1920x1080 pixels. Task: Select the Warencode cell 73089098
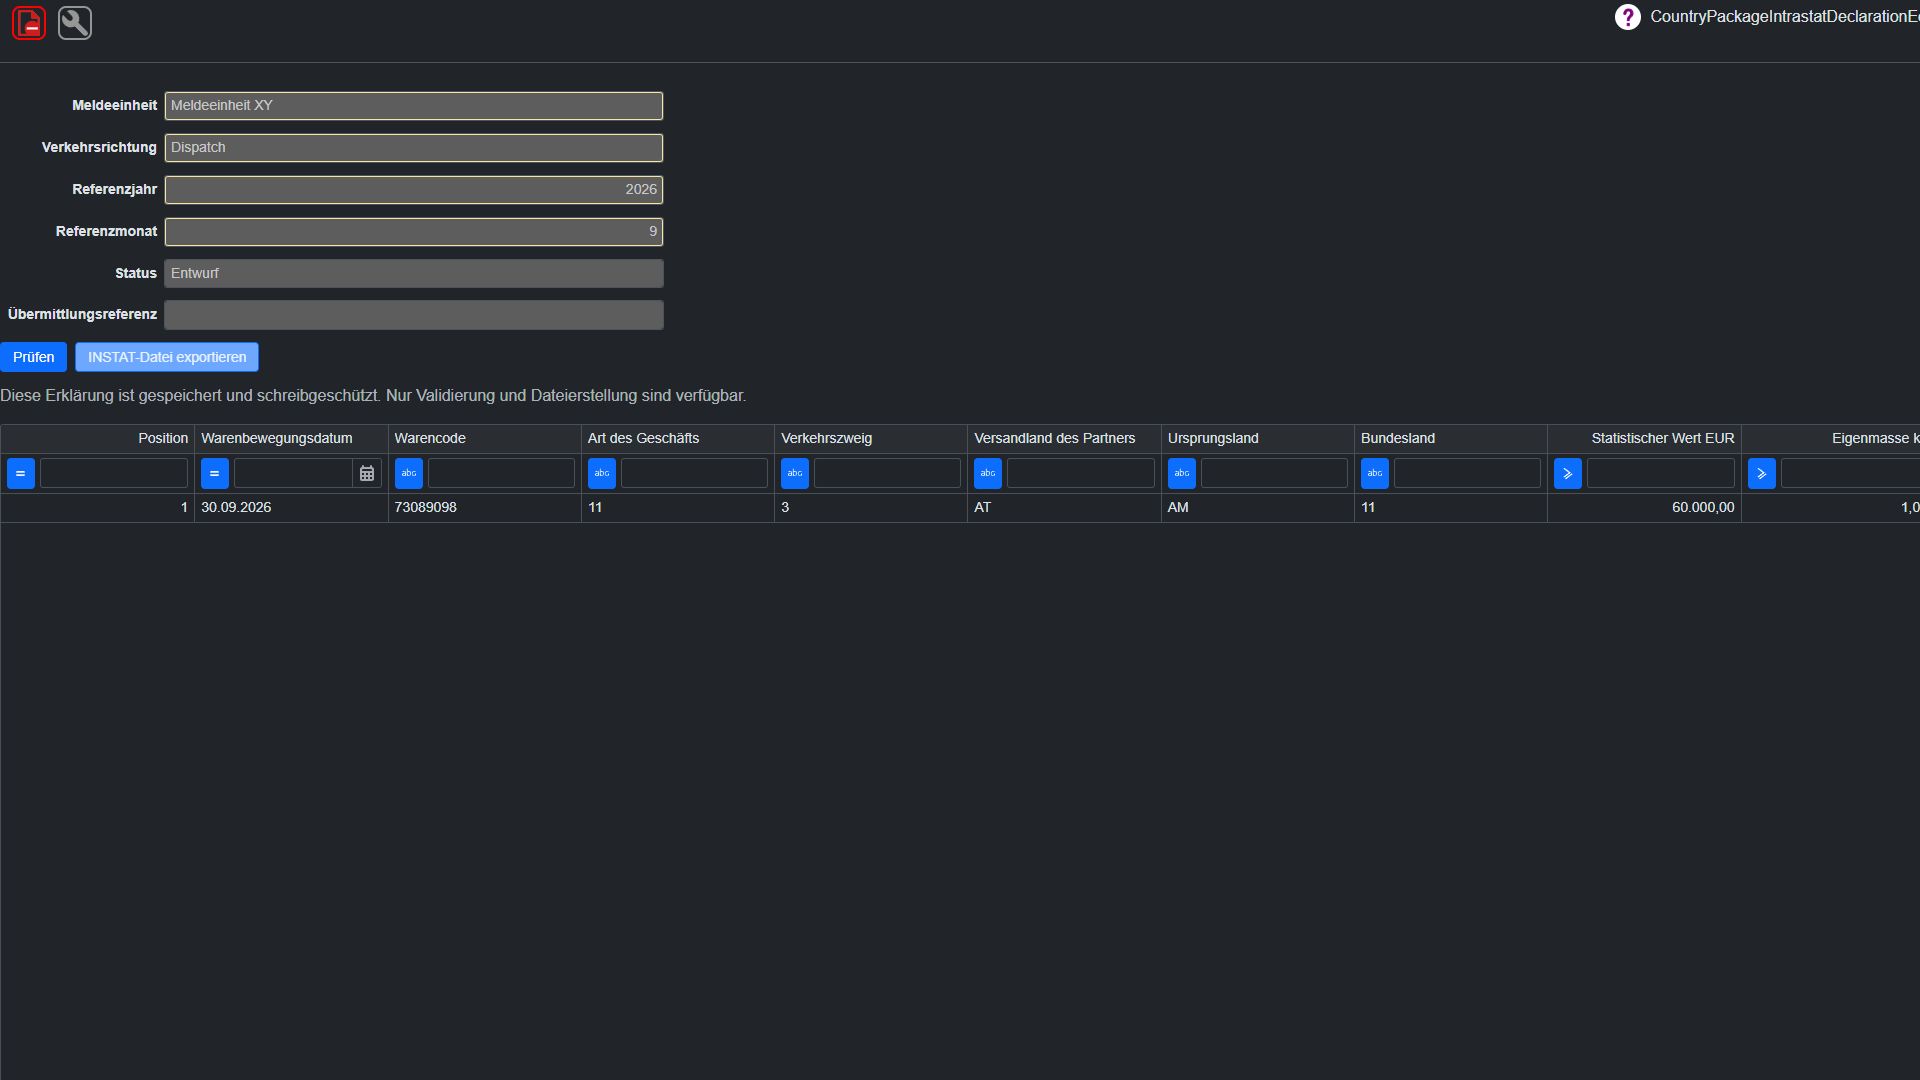click(x=485, y=508)
